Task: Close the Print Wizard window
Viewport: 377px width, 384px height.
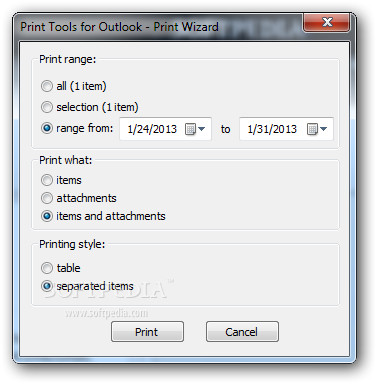Action: click(327, 23)
